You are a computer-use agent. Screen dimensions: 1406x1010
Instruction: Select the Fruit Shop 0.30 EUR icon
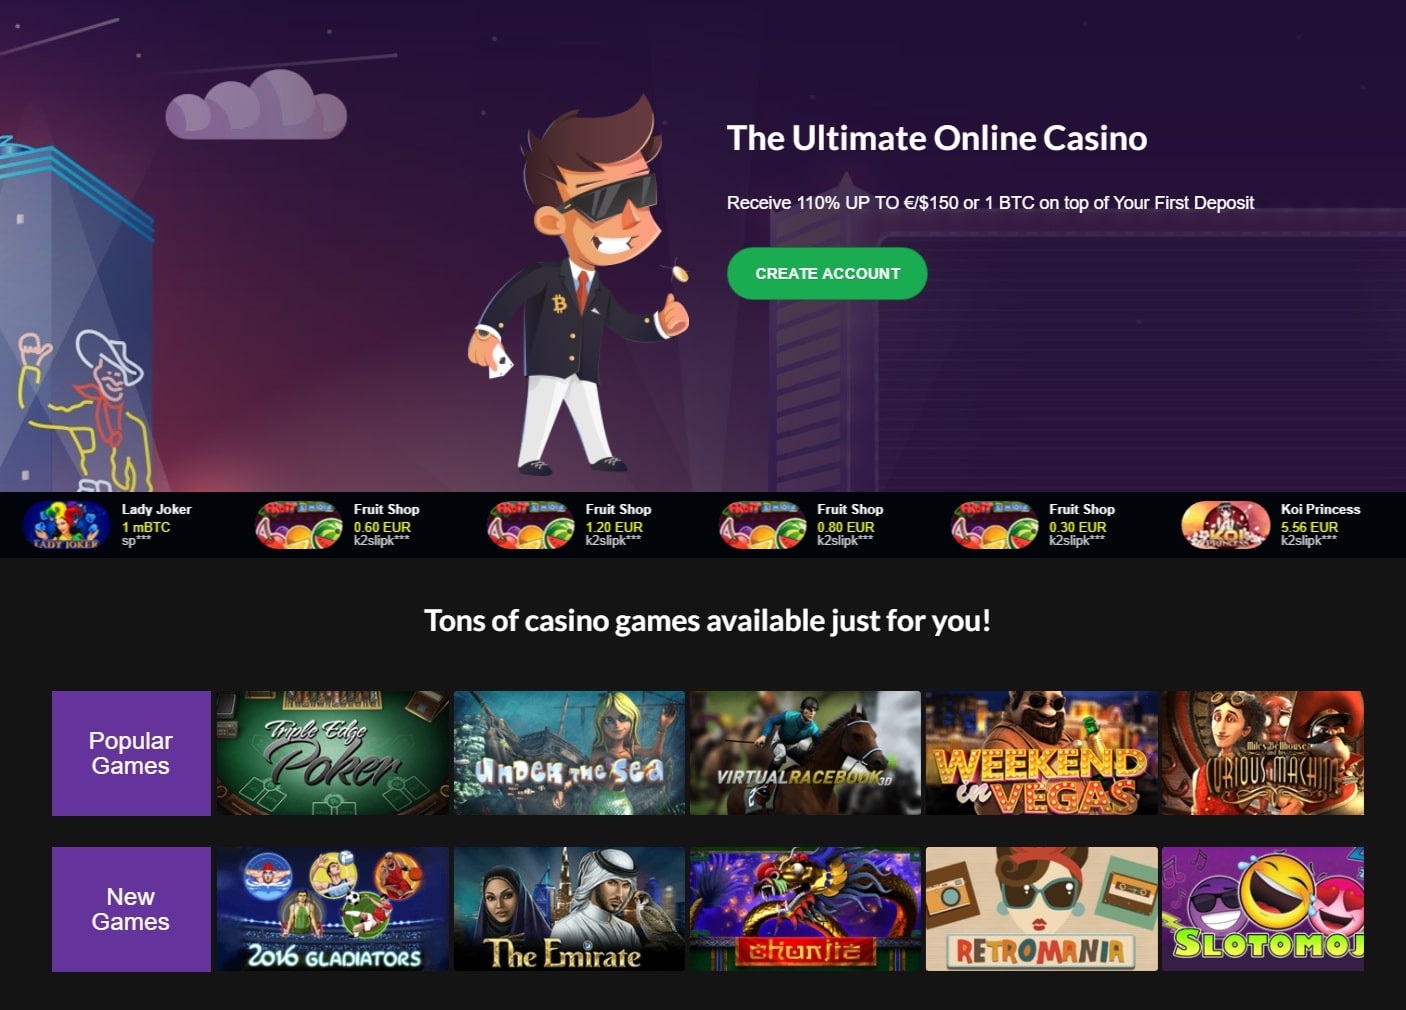coord(995,525)
